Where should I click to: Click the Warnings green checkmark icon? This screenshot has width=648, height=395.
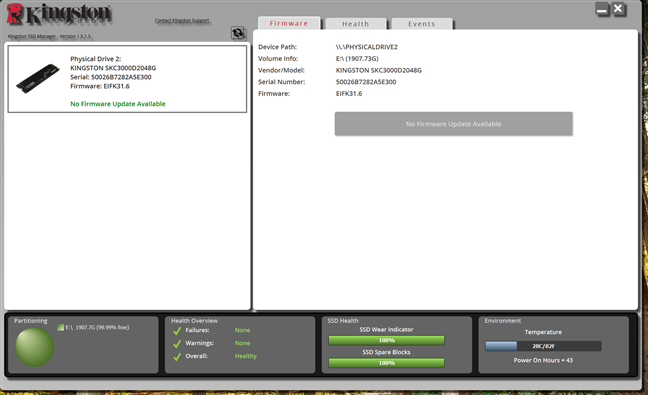click(177, 343)
